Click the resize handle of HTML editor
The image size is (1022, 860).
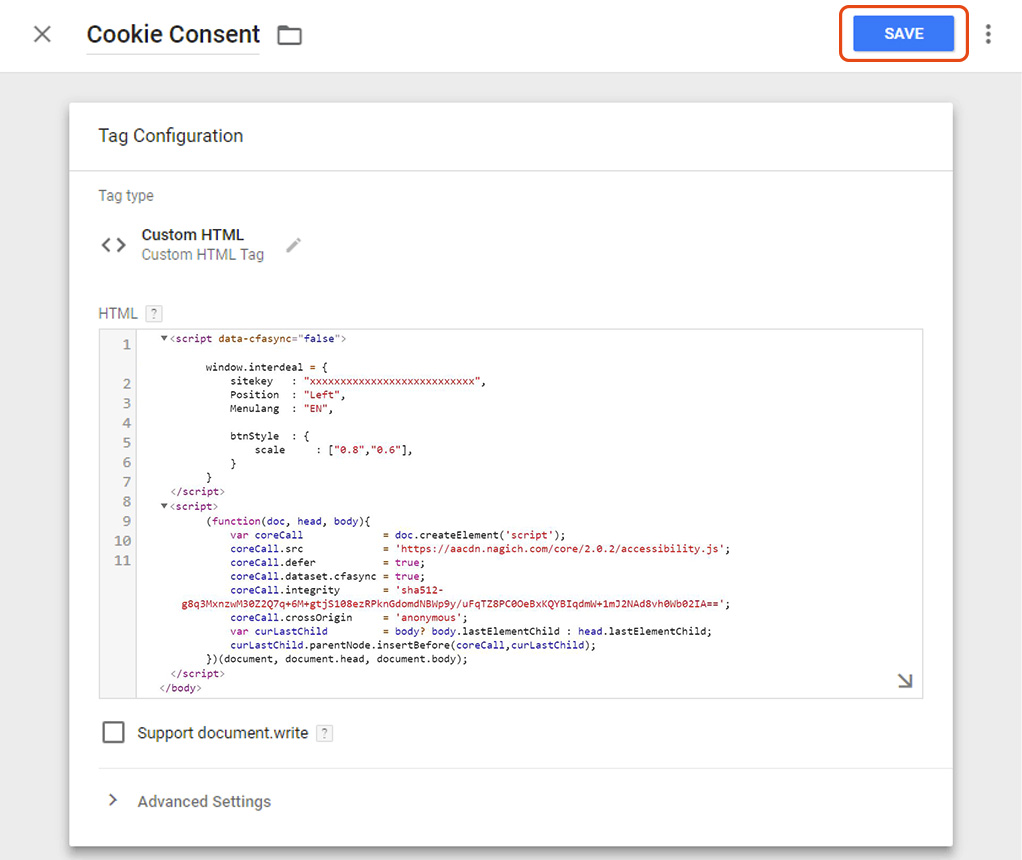pyautogui.click(x=905, y=681)
